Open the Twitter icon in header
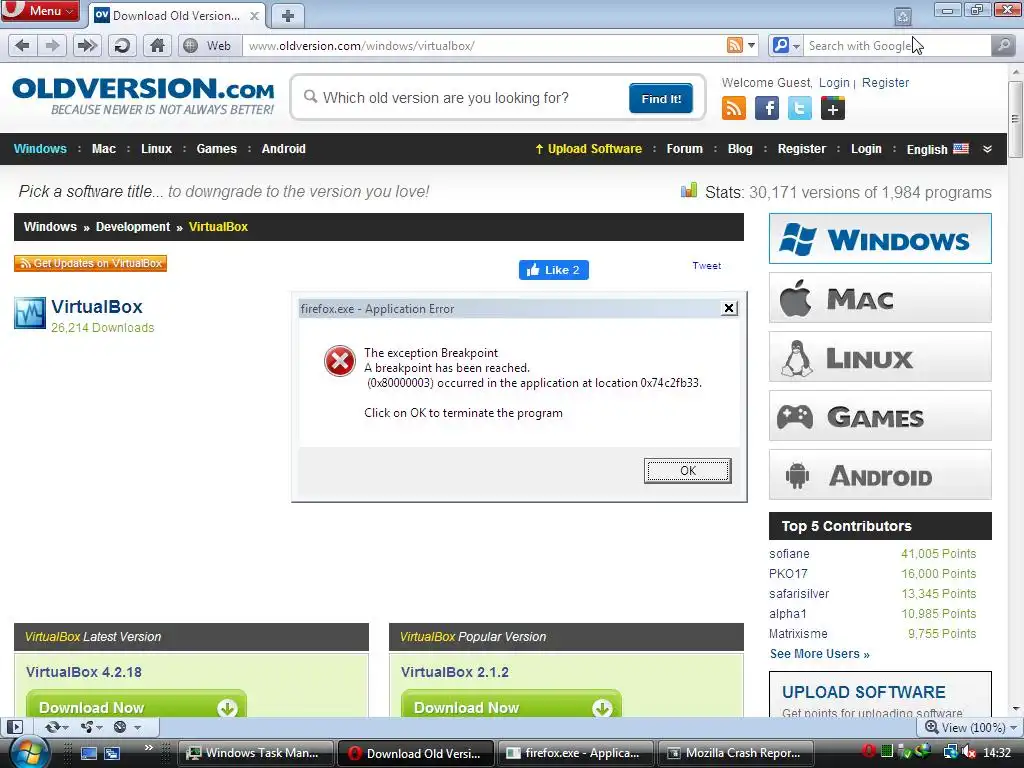This screenshot has height=768, width=1024. (800, 108)
